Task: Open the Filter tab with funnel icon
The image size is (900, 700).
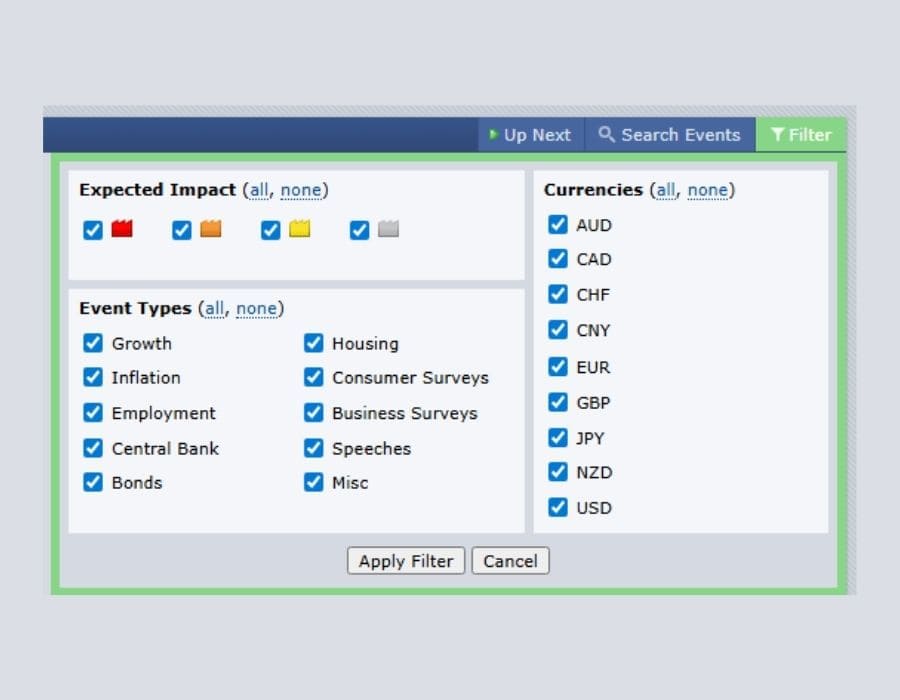Action: click(x=801, y=135)
